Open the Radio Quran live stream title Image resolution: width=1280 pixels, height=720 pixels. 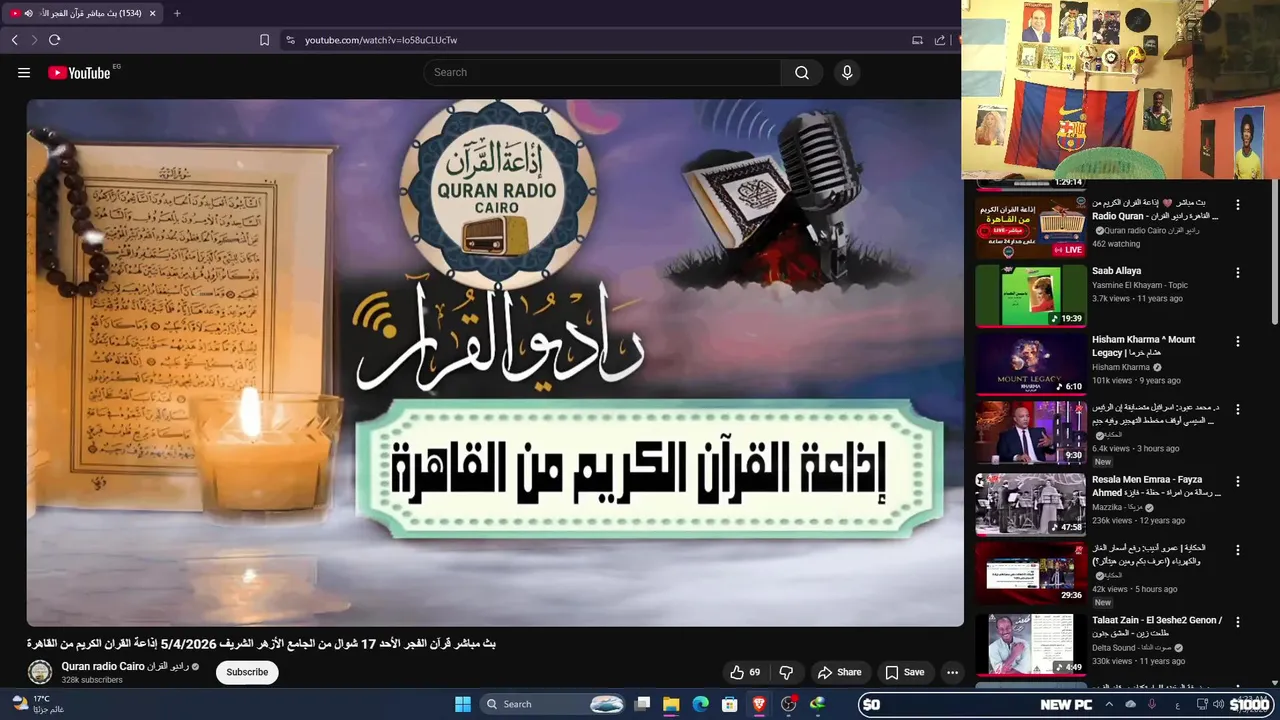pos(1156,209)
